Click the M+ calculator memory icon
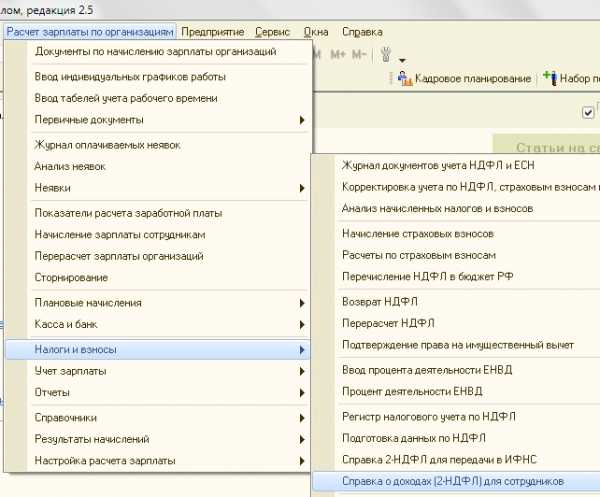Image resolution: width=600 pixels, height=497 pixels. point(338,53)
